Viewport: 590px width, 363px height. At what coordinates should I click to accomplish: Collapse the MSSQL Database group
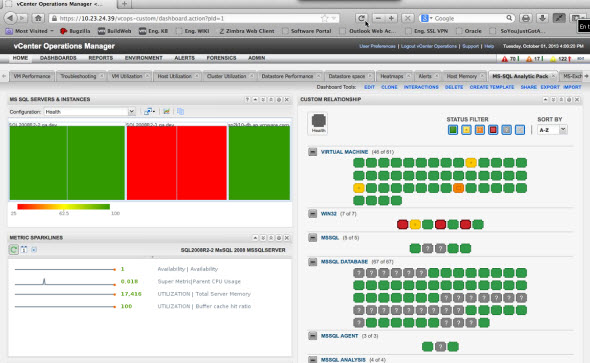(x=312, y=261)
